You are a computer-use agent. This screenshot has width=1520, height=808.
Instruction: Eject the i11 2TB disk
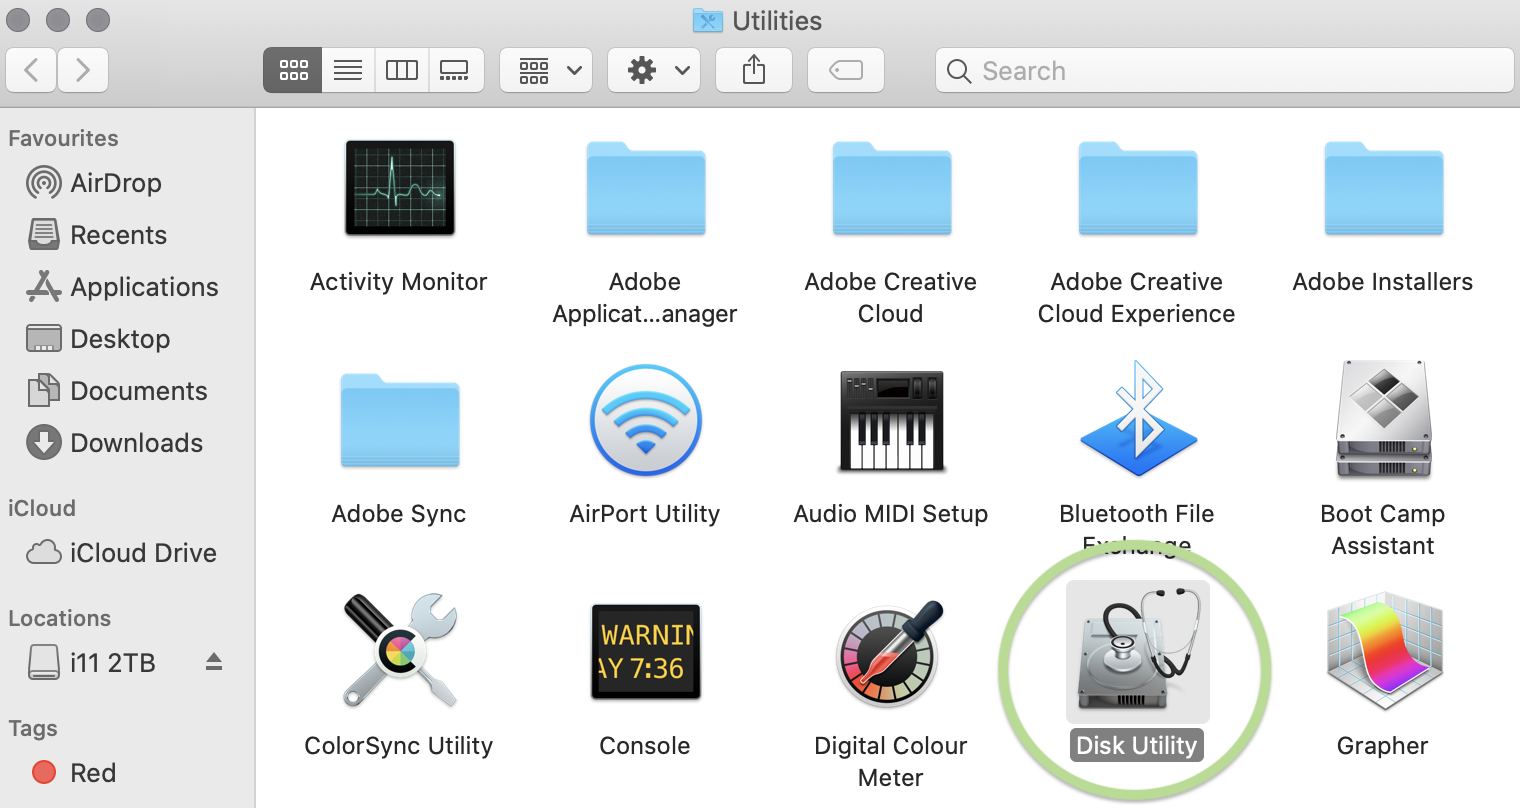[214, 662]
